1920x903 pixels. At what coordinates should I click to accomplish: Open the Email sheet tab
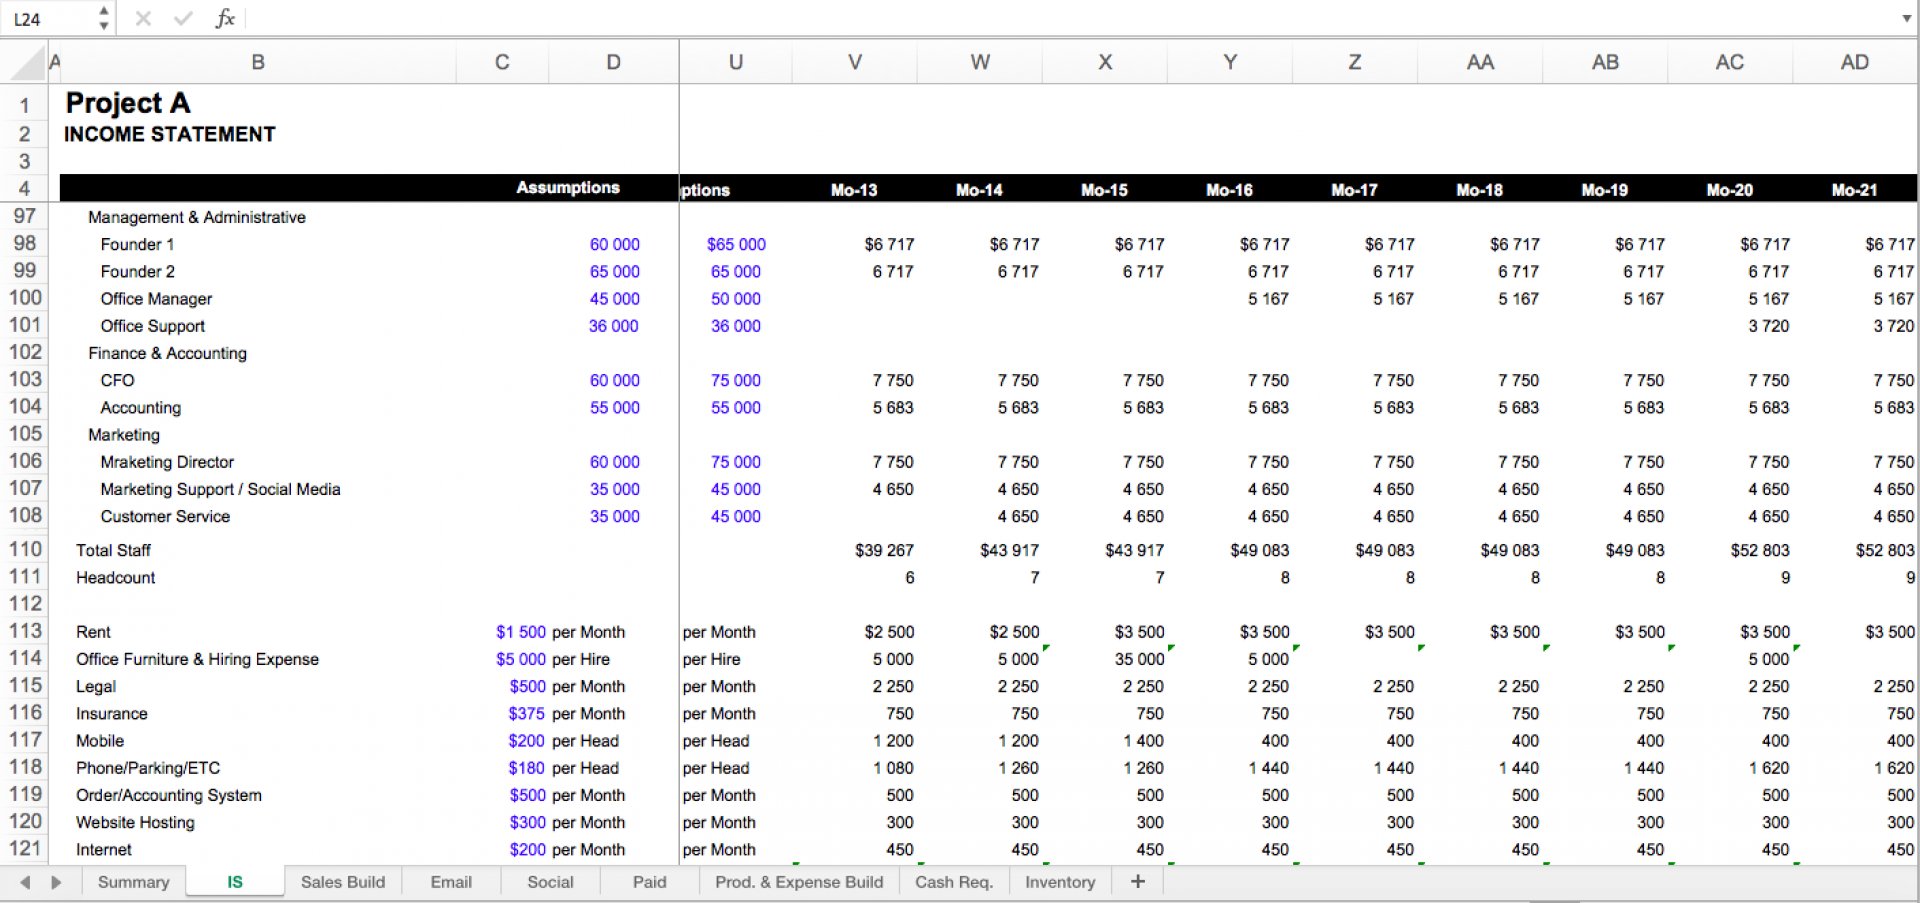tap(451, 882)
